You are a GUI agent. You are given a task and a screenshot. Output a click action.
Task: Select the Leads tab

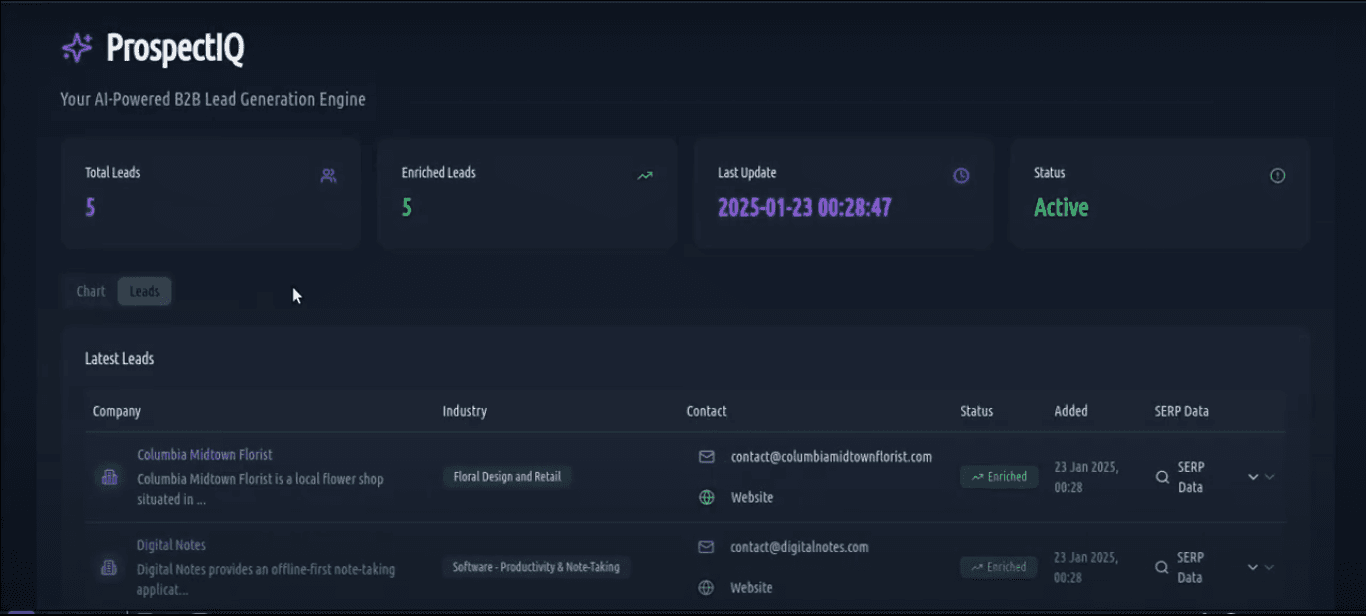[x=144, y=291]
